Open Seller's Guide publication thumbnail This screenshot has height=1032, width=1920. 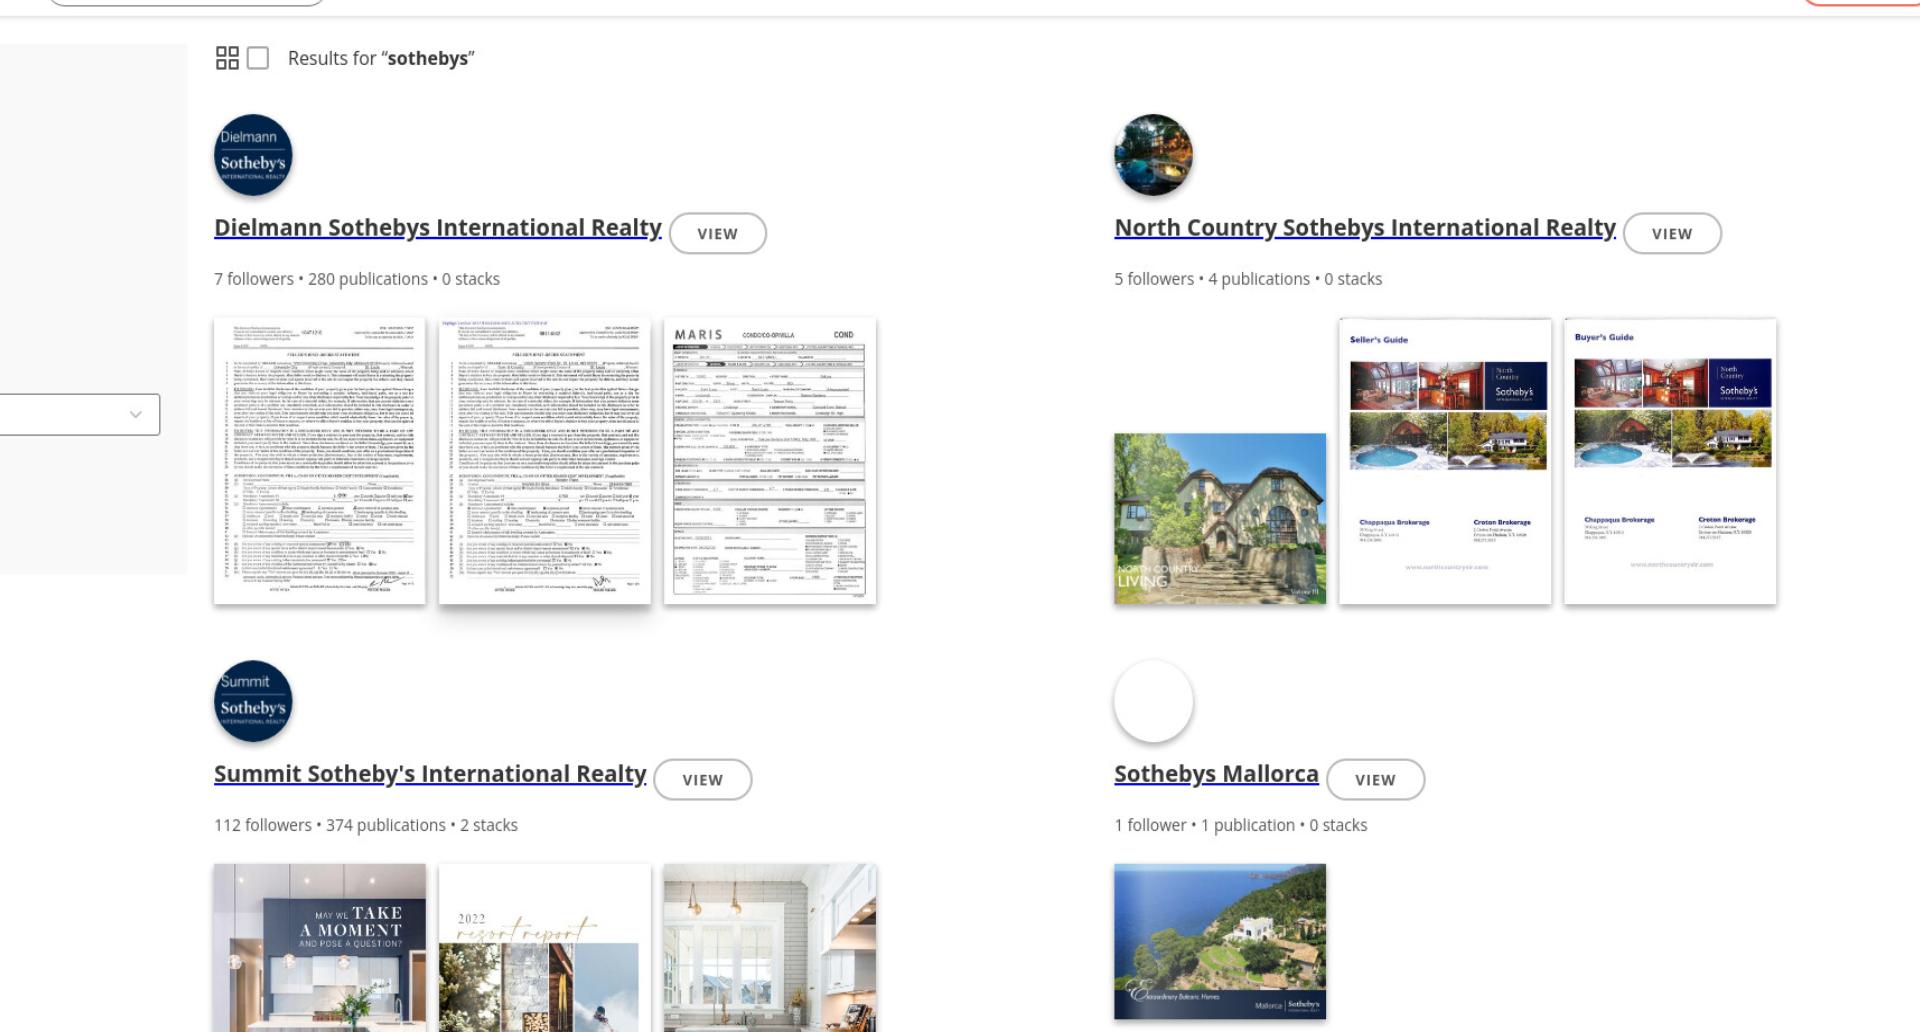(1445, 461)
